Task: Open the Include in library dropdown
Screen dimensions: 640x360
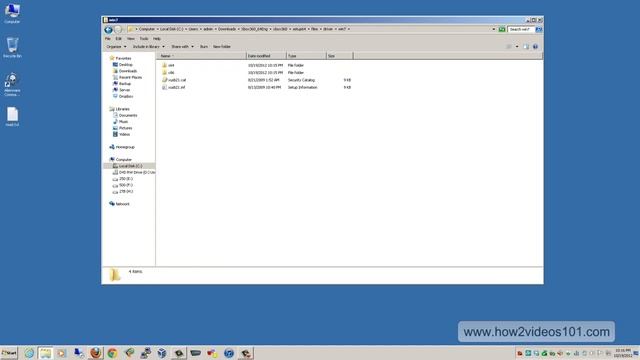Action: 149,47
